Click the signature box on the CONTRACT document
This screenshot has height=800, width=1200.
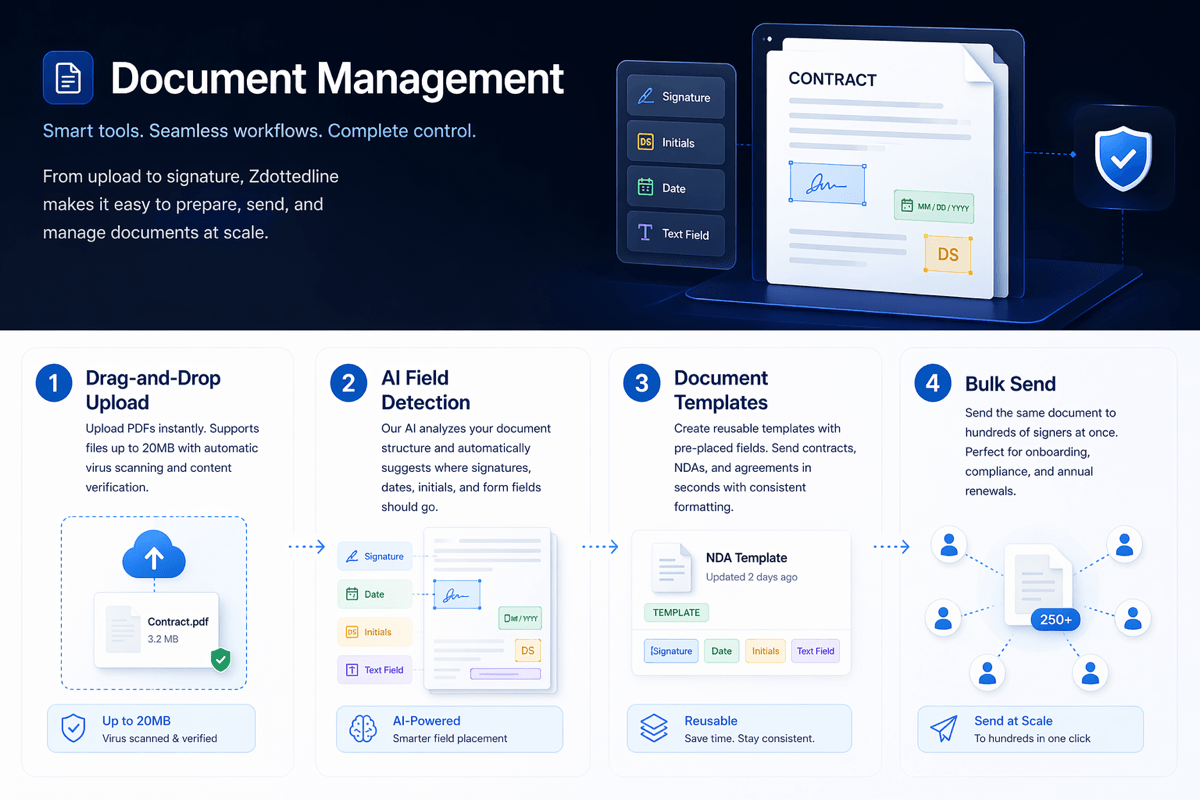(827, 184)
